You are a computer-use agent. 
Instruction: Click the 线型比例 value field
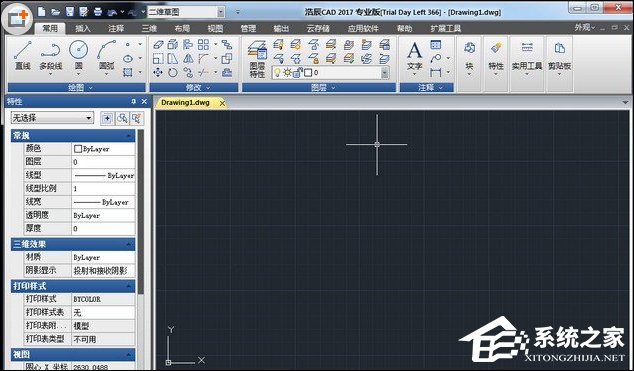coord(104,189)
